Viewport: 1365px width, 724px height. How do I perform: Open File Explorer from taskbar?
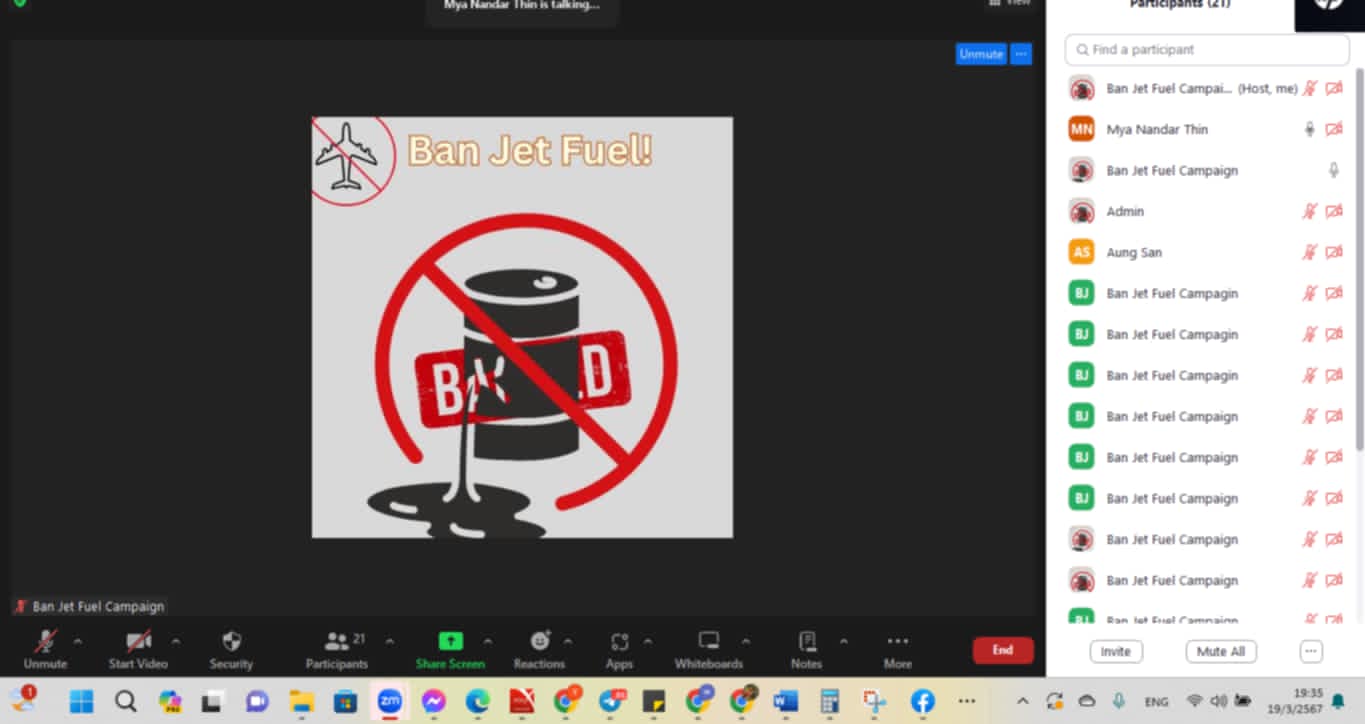pos(301,701)
